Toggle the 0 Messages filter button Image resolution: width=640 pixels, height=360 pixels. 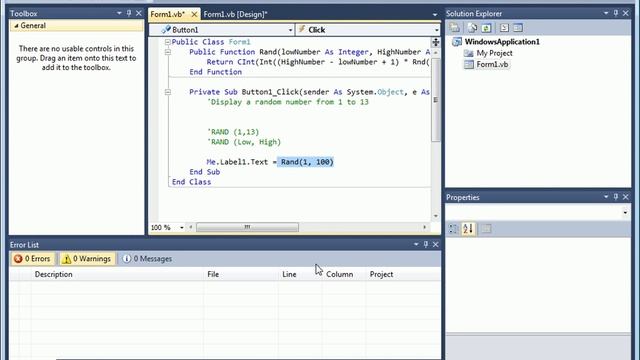147,259
